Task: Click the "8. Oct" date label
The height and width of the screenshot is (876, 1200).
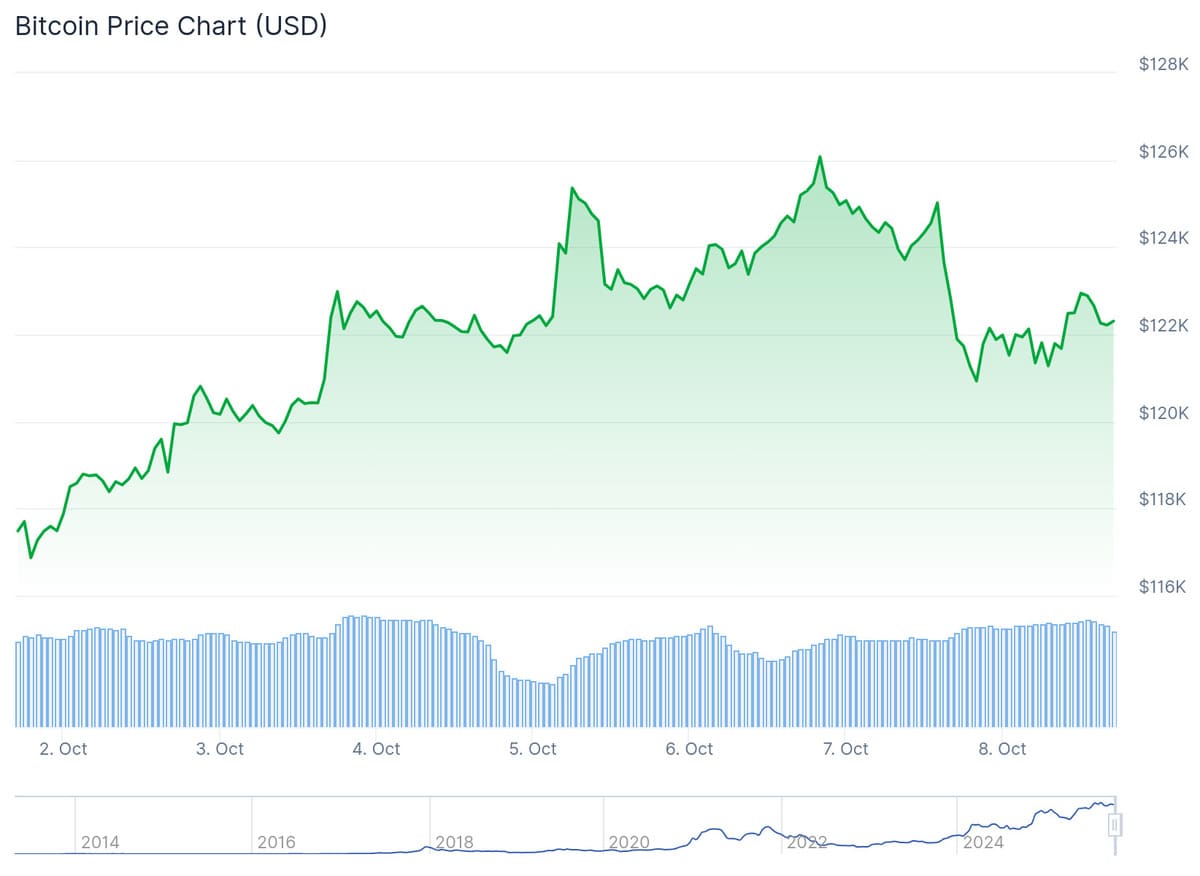Action: click(1002, 749)
